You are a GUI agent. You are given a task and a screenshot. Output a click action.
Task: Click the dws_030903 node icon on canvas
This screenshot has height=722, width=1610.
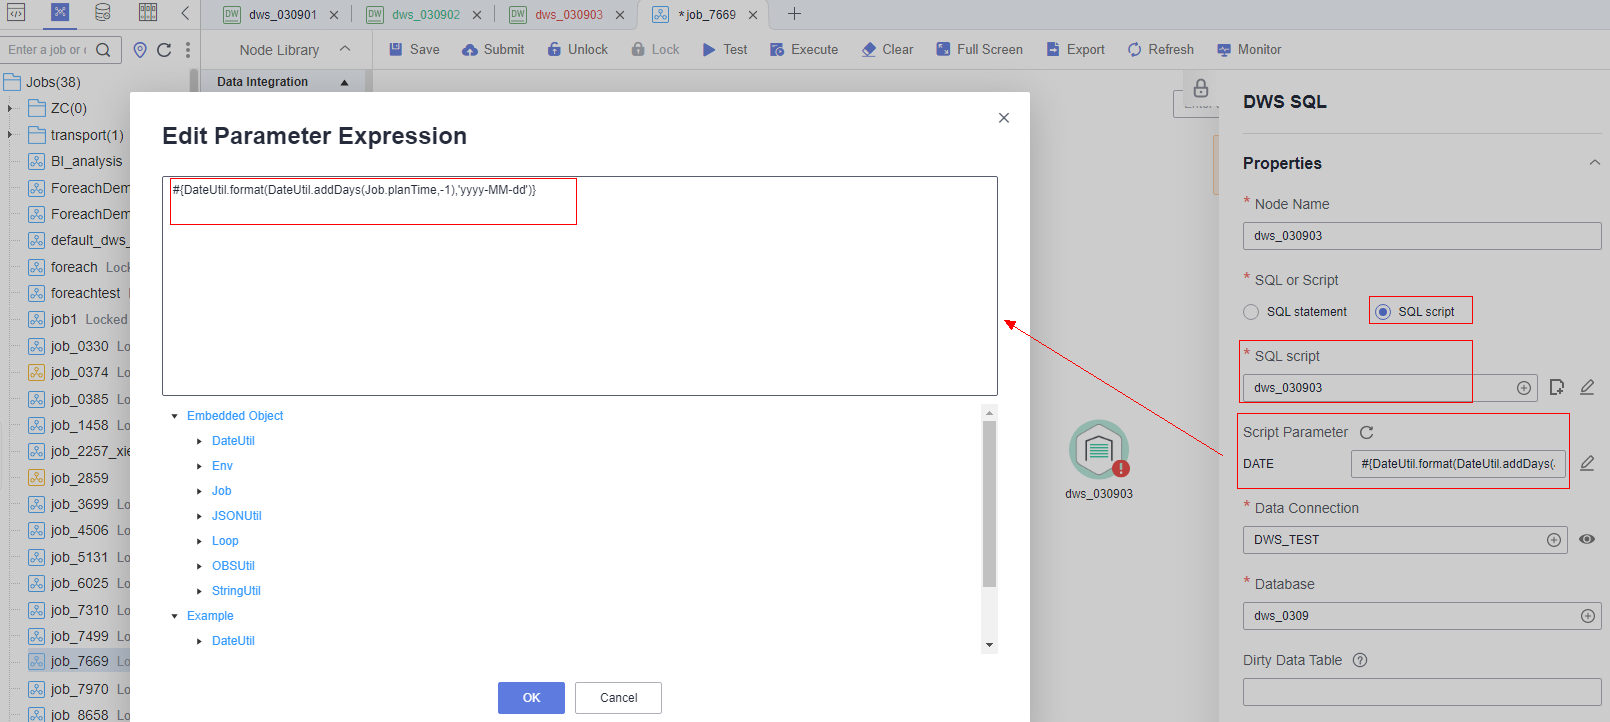point(1098,450)
